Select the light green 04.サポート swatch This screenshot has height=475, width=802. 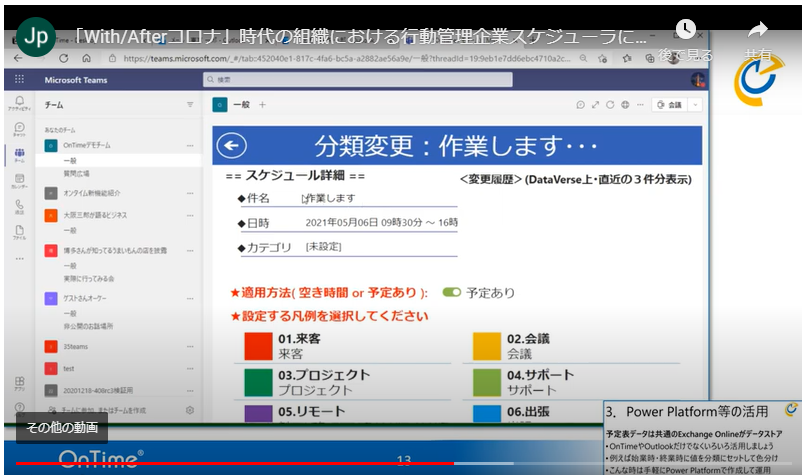click(486, 383)
